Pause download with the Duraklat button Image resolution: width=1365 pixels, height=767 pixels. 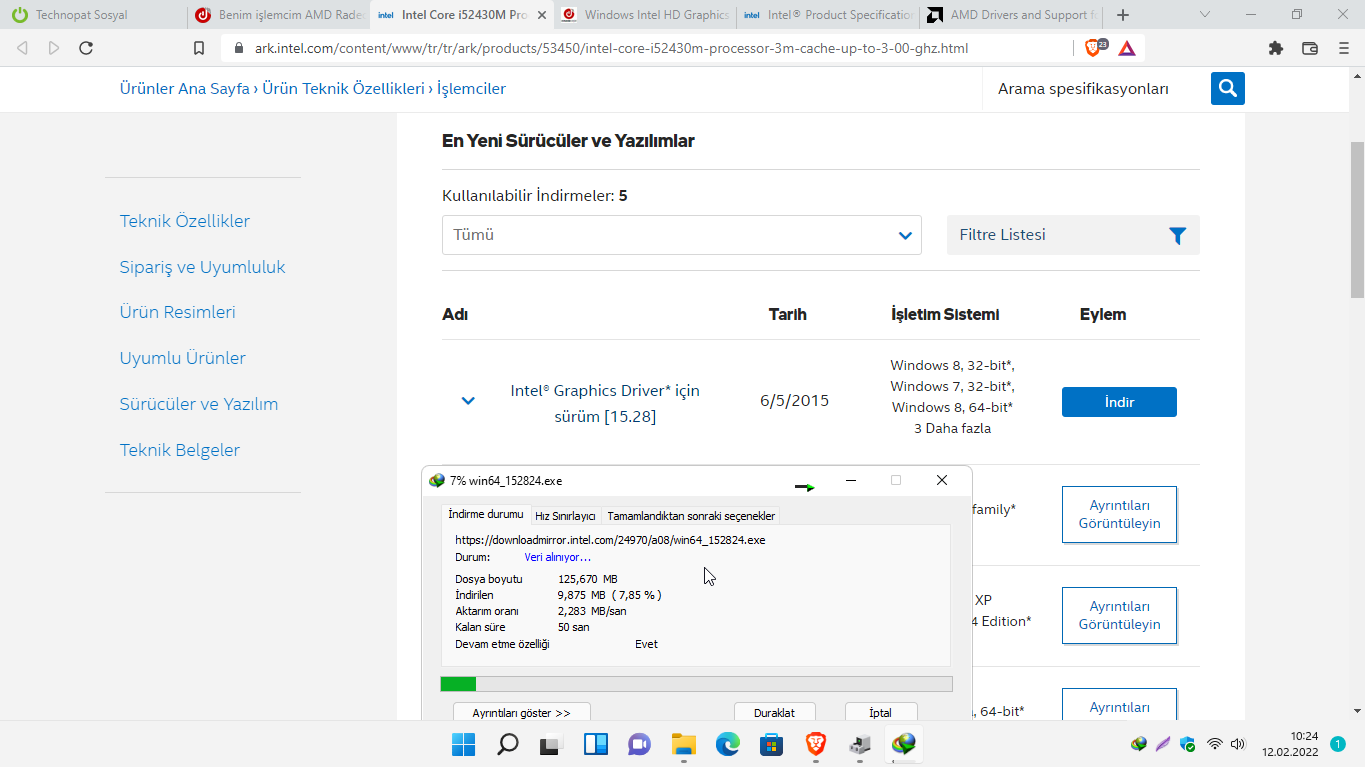click(x=774, y=713)
